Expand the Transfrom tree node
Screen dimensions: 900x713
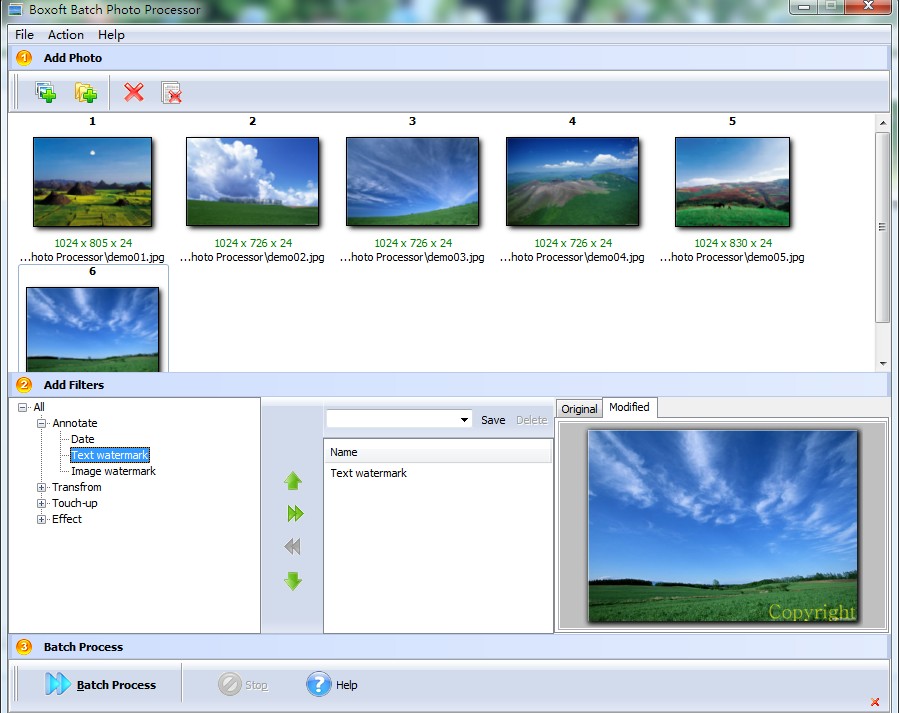[41, 487]
